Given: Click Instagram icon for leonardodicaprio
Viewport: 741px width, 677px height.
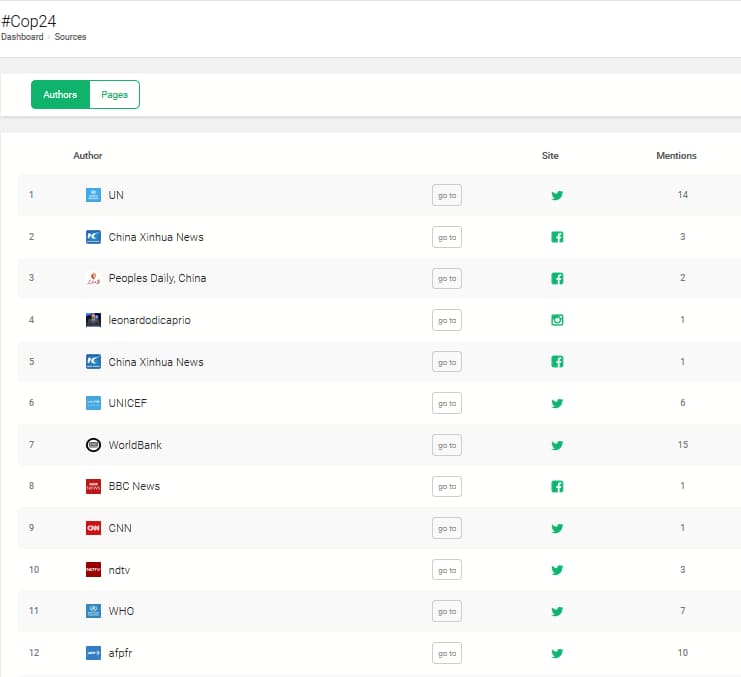Looking at the screenshot, I should tap(557, 320).
